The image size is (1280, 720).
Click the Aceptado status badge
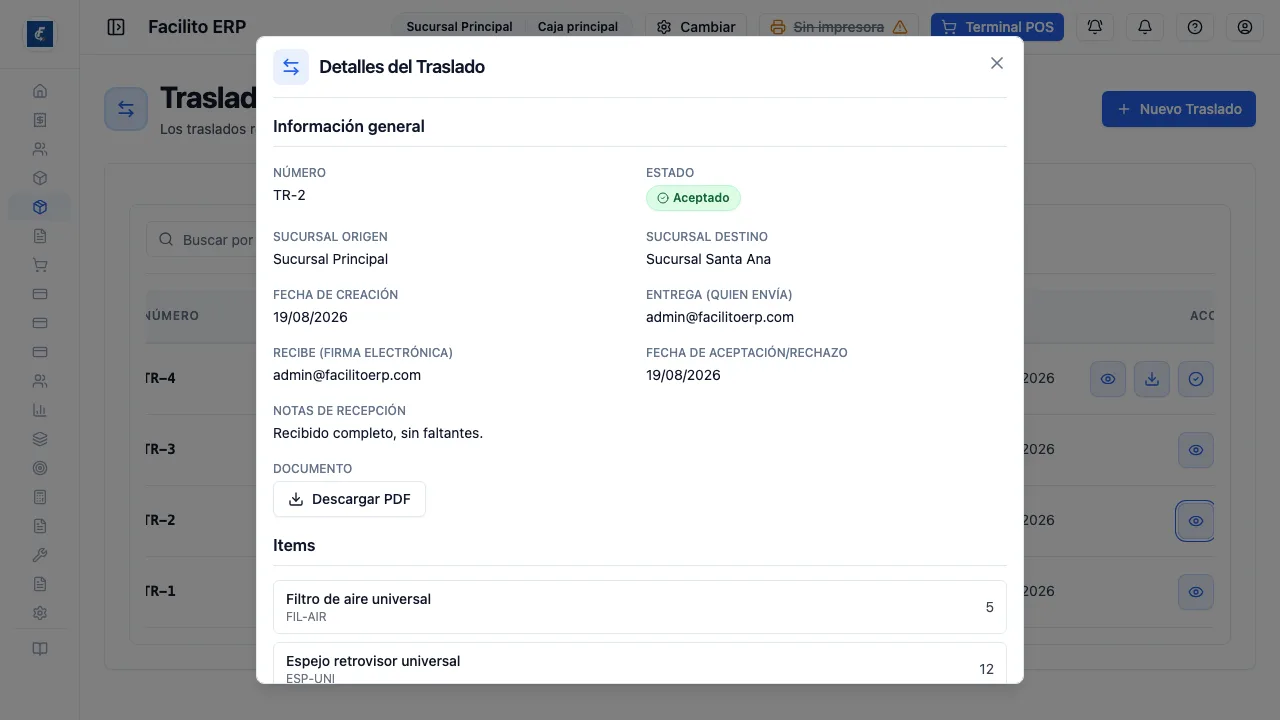693,198
